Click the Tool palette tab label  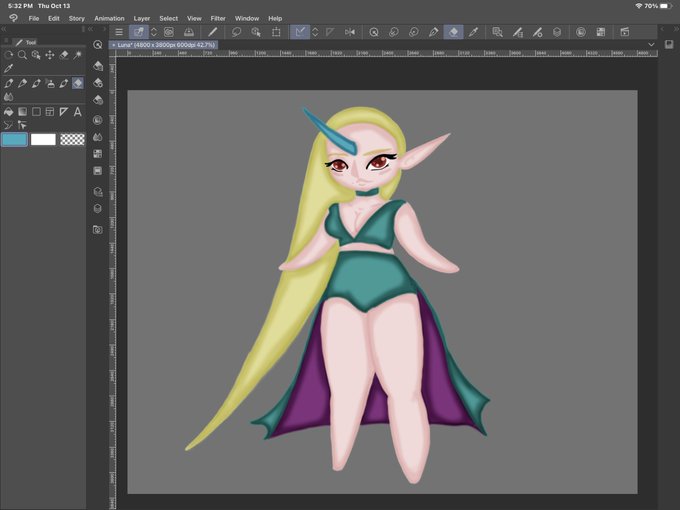click(x=26, y=42)
